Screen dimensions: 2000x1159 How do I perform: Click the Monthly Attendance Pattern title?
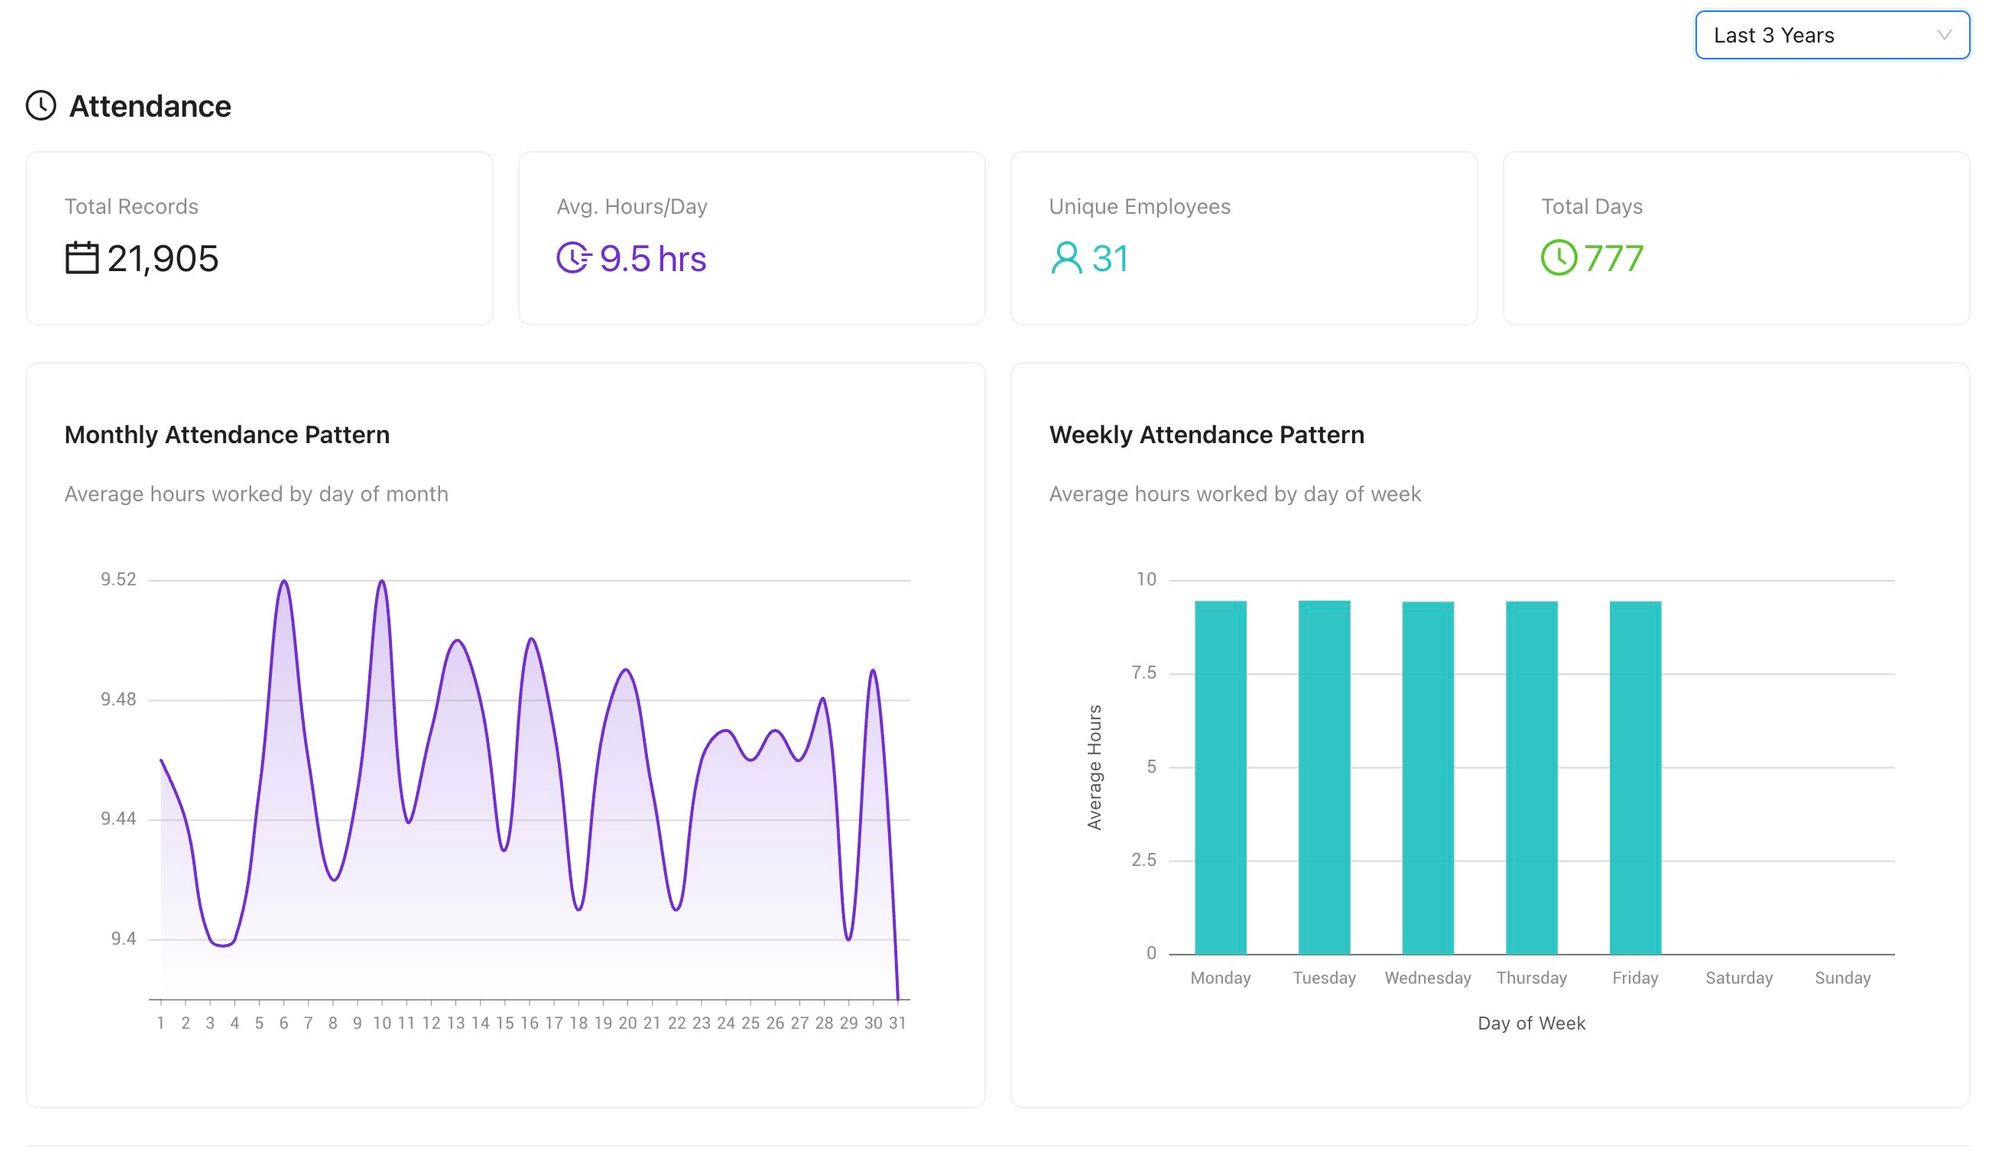[227, 435]
